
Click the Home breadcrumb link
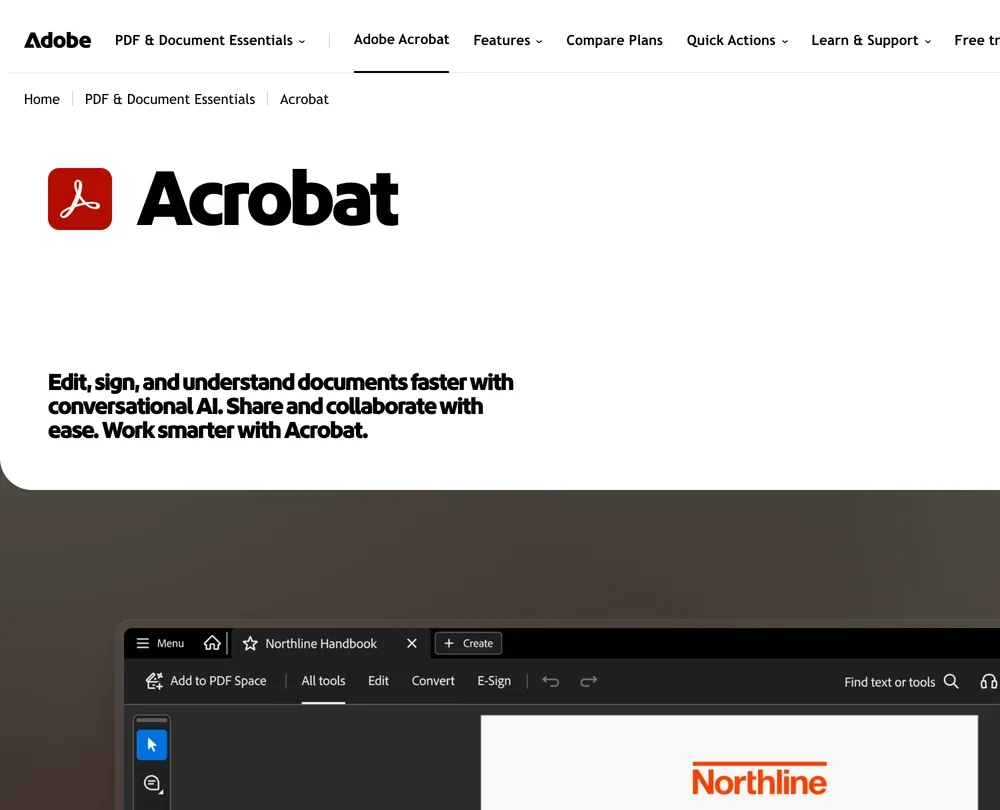point(41,99)
